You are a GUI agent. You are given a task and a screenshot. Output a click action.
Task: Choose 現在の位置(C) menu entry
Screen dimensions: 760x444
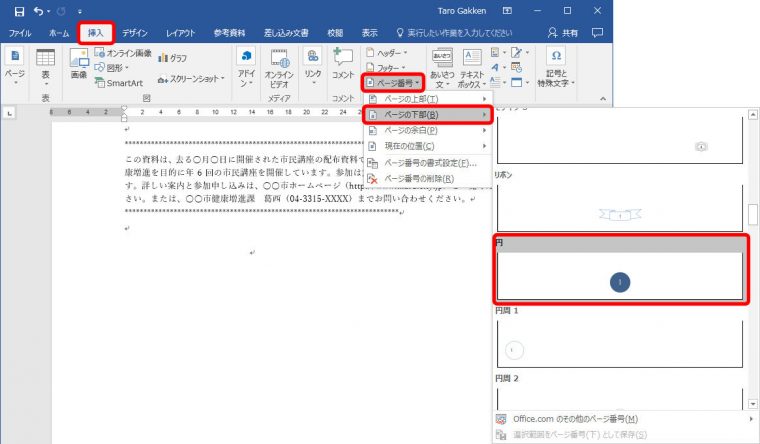(428, 146)
